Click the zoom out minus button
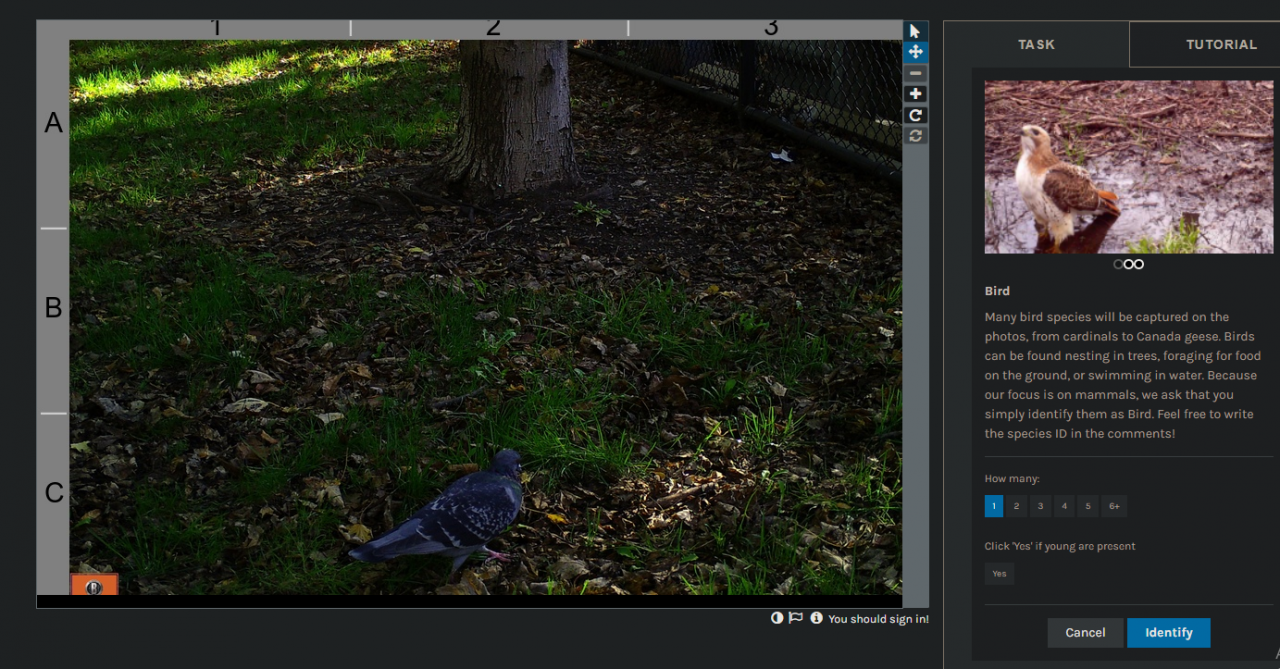The image size is (1280, 669). pyautogui.click(x=915, y=73)
